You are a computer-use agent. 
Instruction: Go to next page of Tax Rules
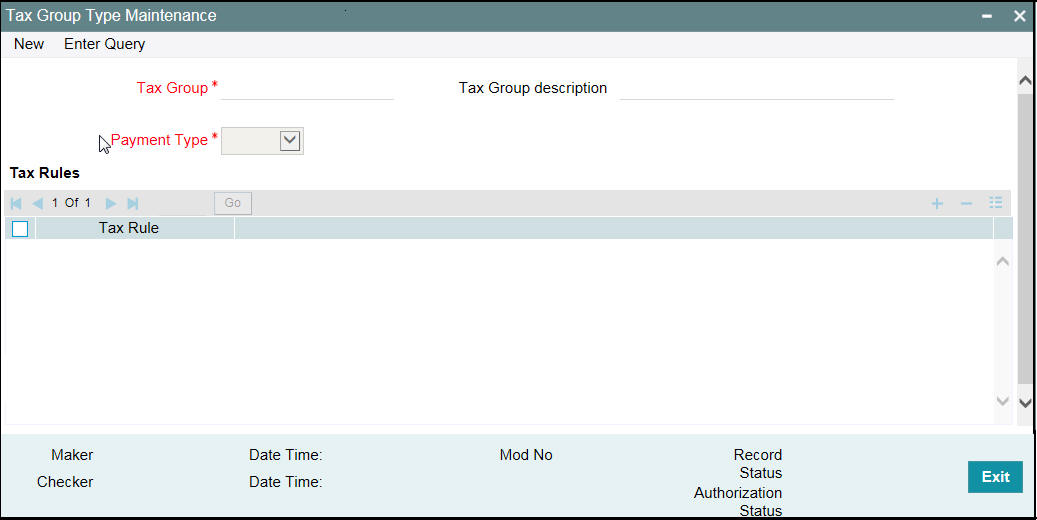[x=111, y=203]
